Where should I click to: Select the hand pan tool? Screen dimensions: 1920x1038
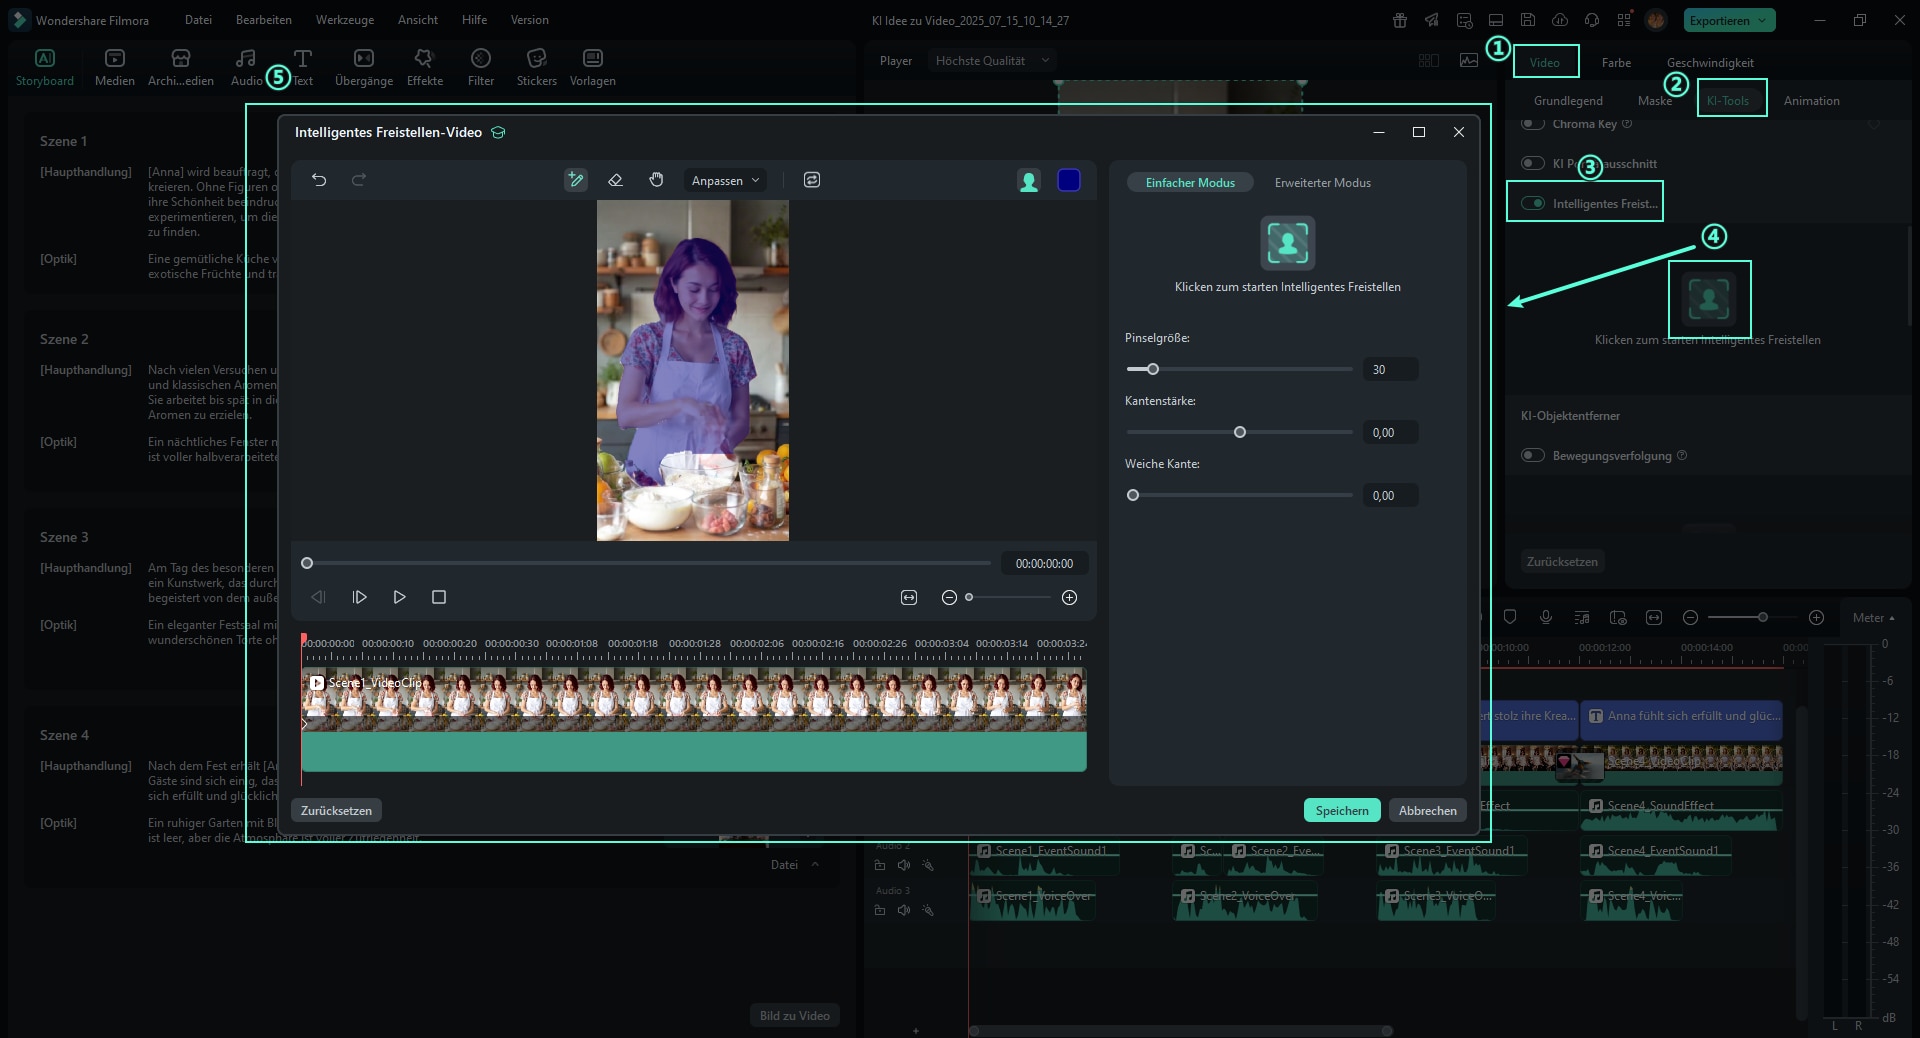[x=656, y=180]
